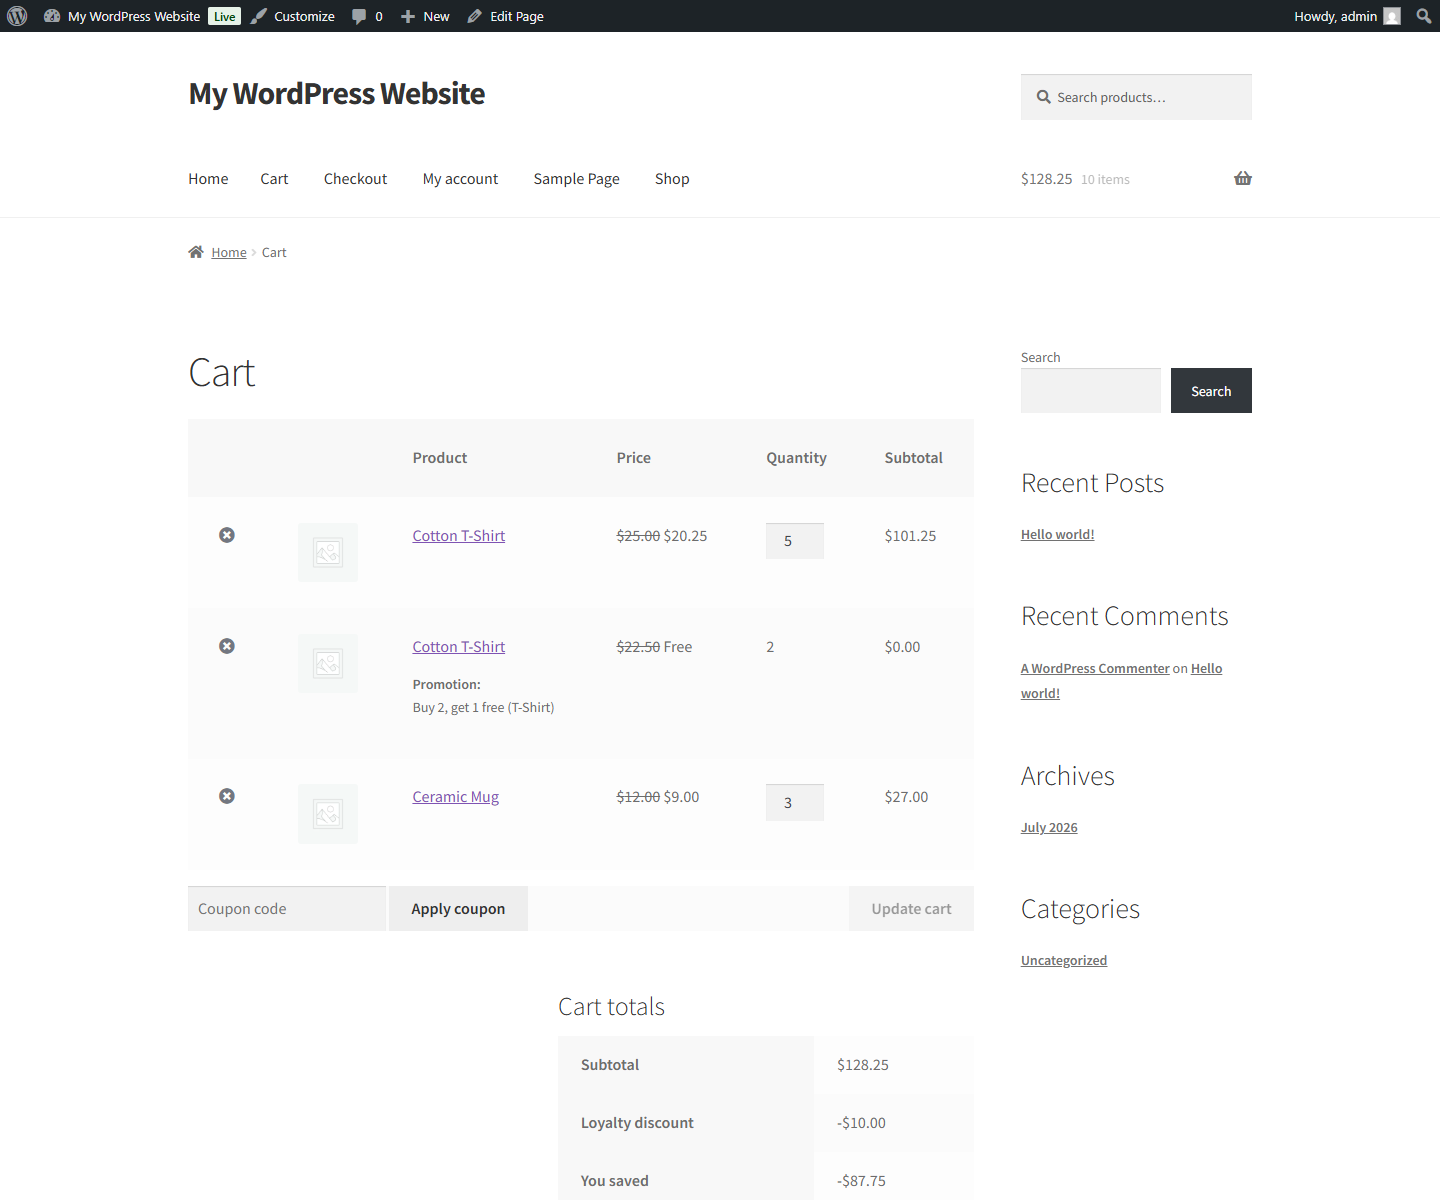
Task: Click New in the admin bar
Action: pyautogui.click(x=436, y=16)
